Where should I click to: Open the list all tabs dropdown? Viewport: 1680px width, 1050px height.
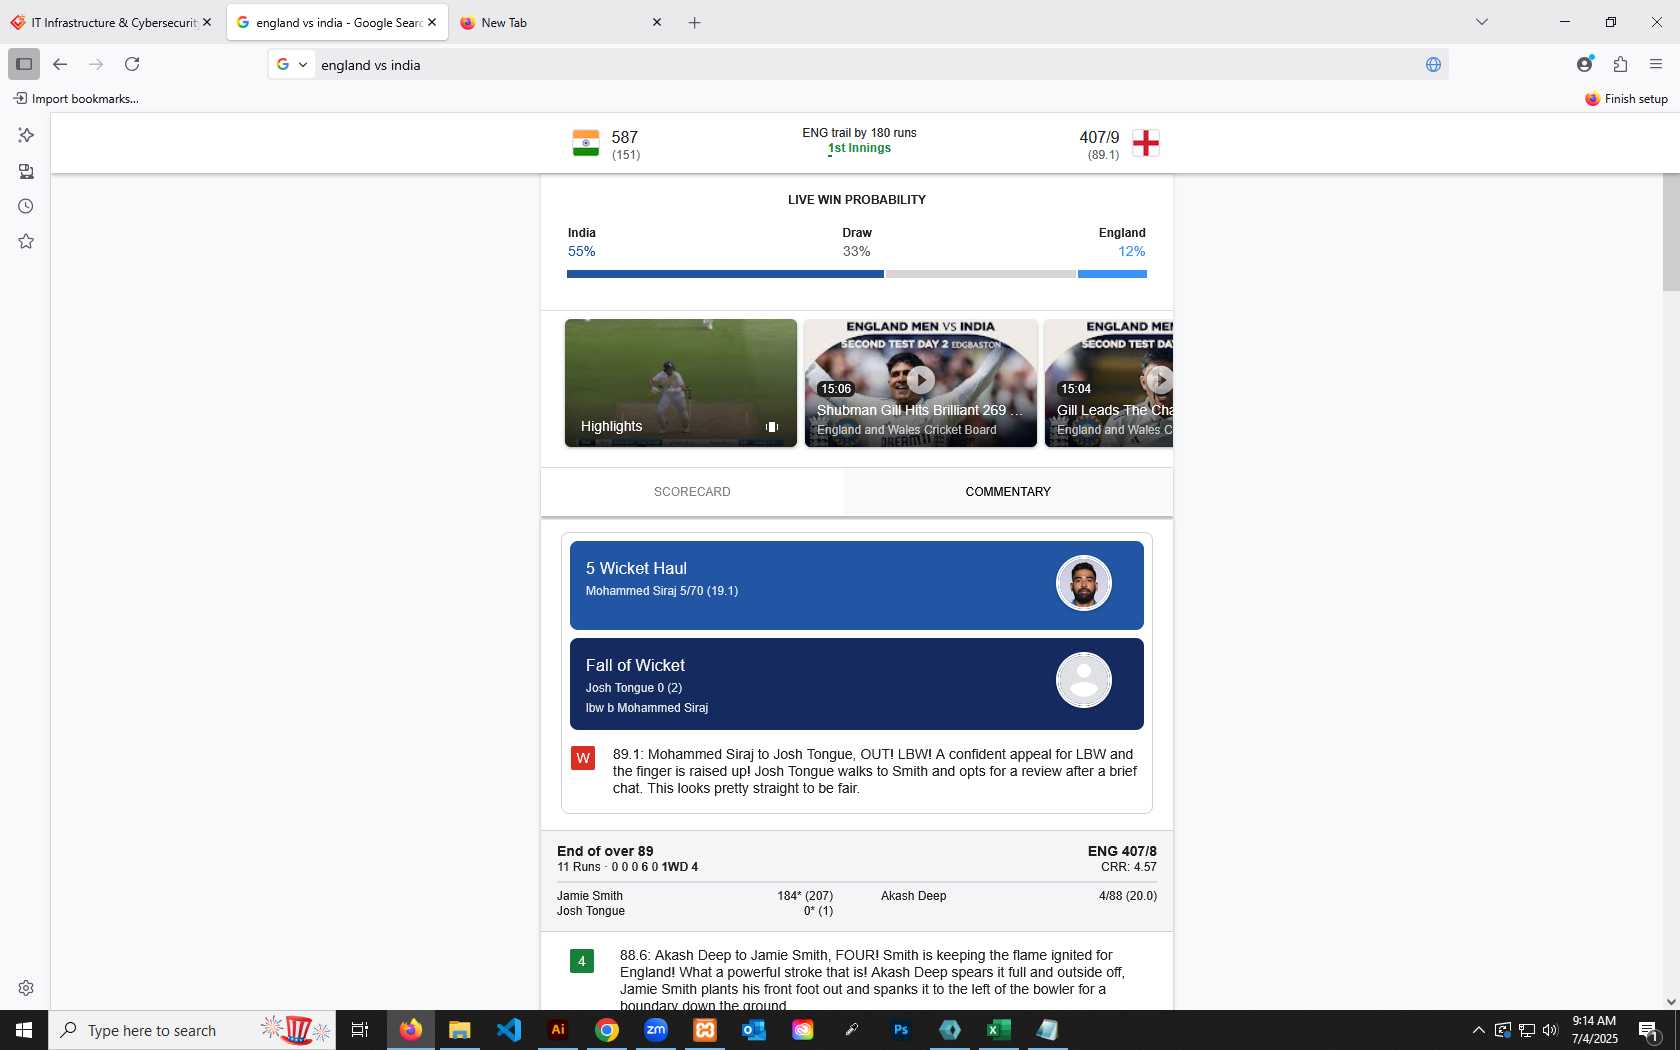pyautogui.click(x=1482, y=22)
